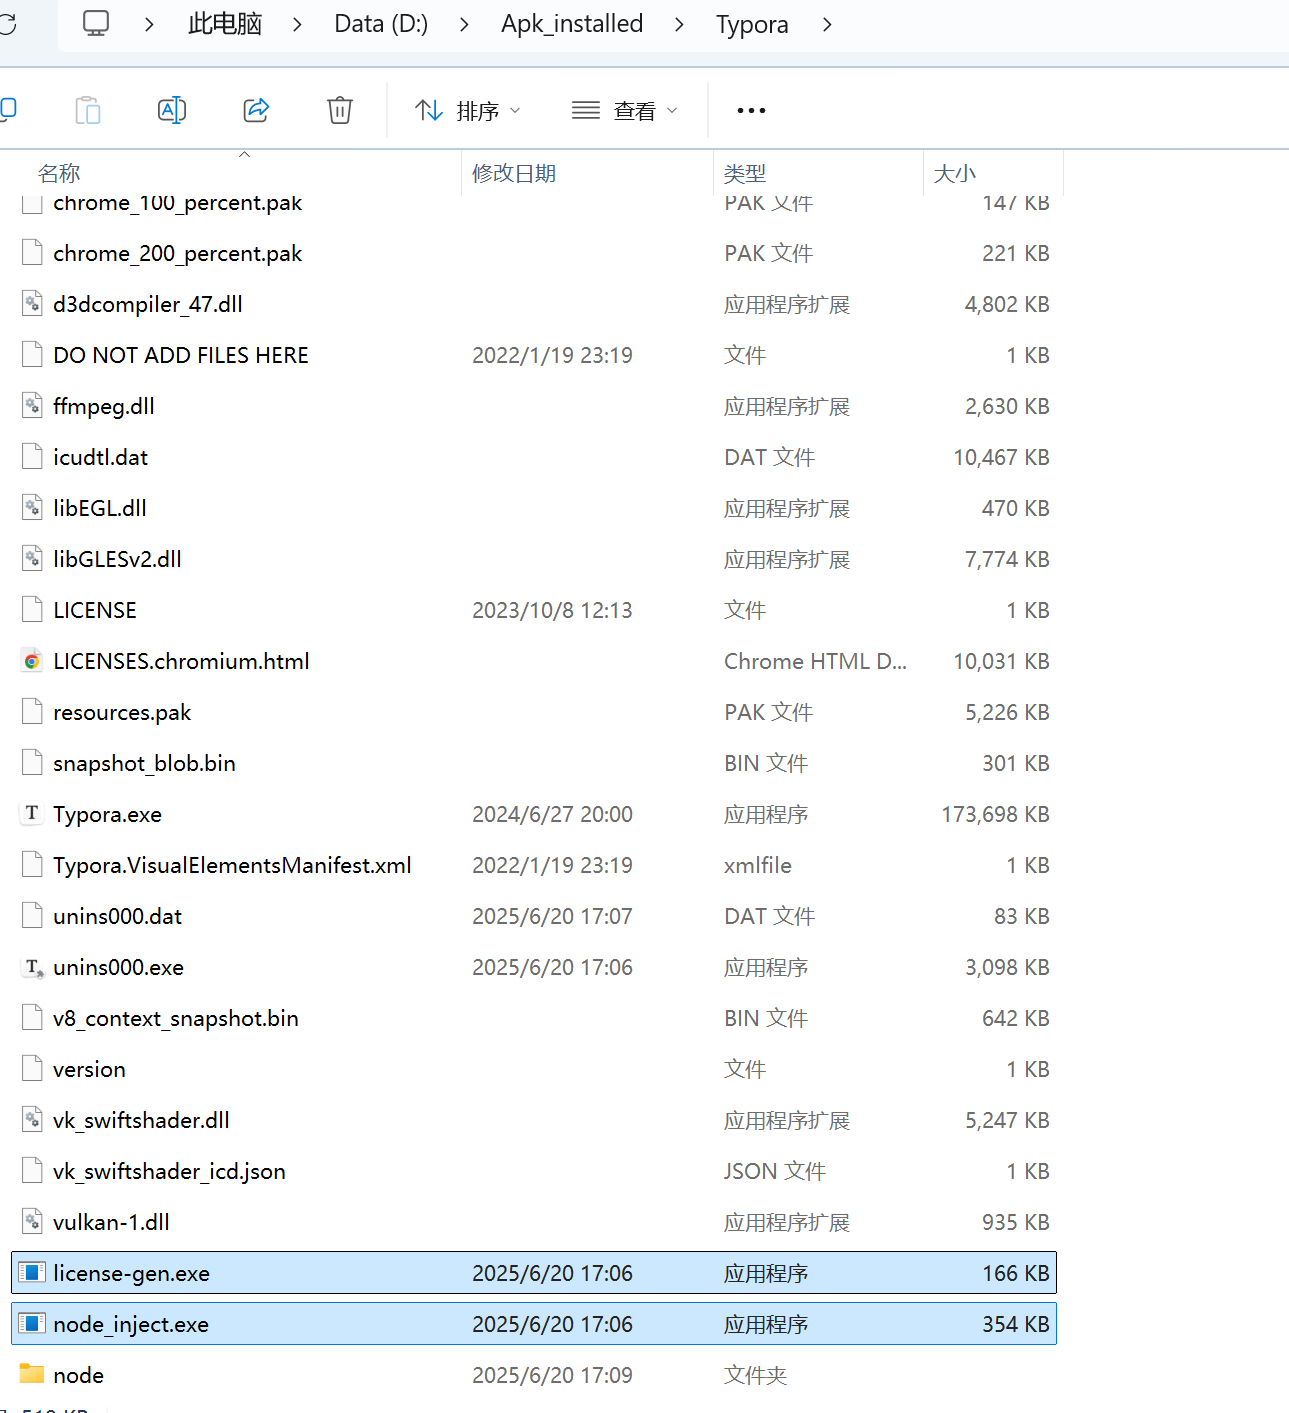Click the ffmpeg.dll file icon
1289x1413 pixels.
[32, 406]
